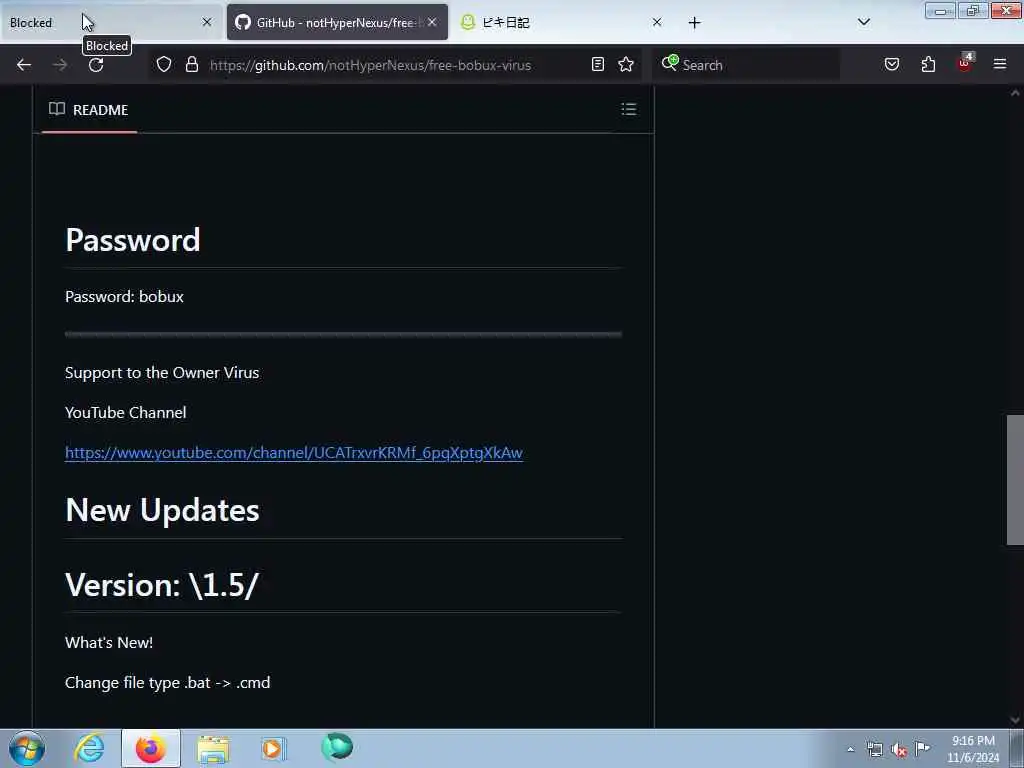Viewport: 1024px width, 768px height.
Task: Click the 'Version: \1.5/' heading
Action: pyautogui.click(x=162, y=584)
